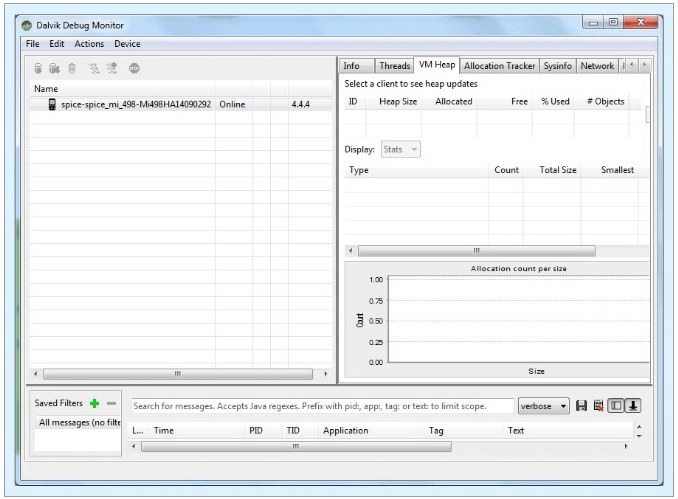
Task: Open the Edit menu
Action: [57, 44]
